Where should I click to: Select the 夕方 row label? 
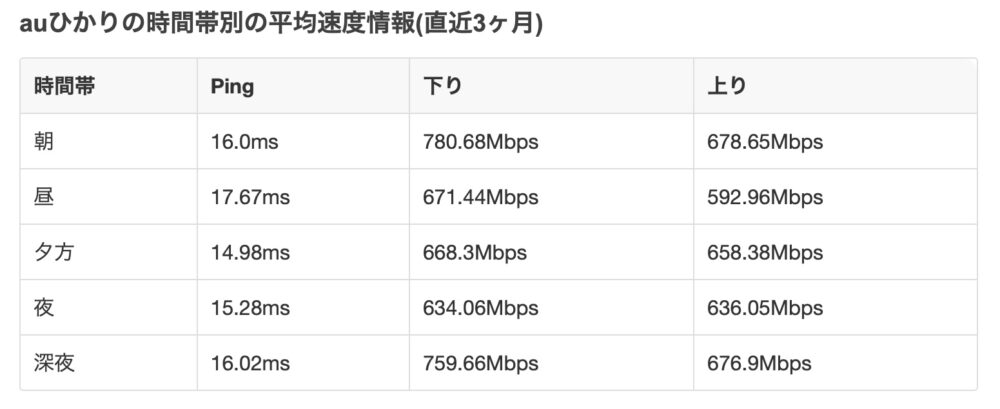[x=54, y=252]
